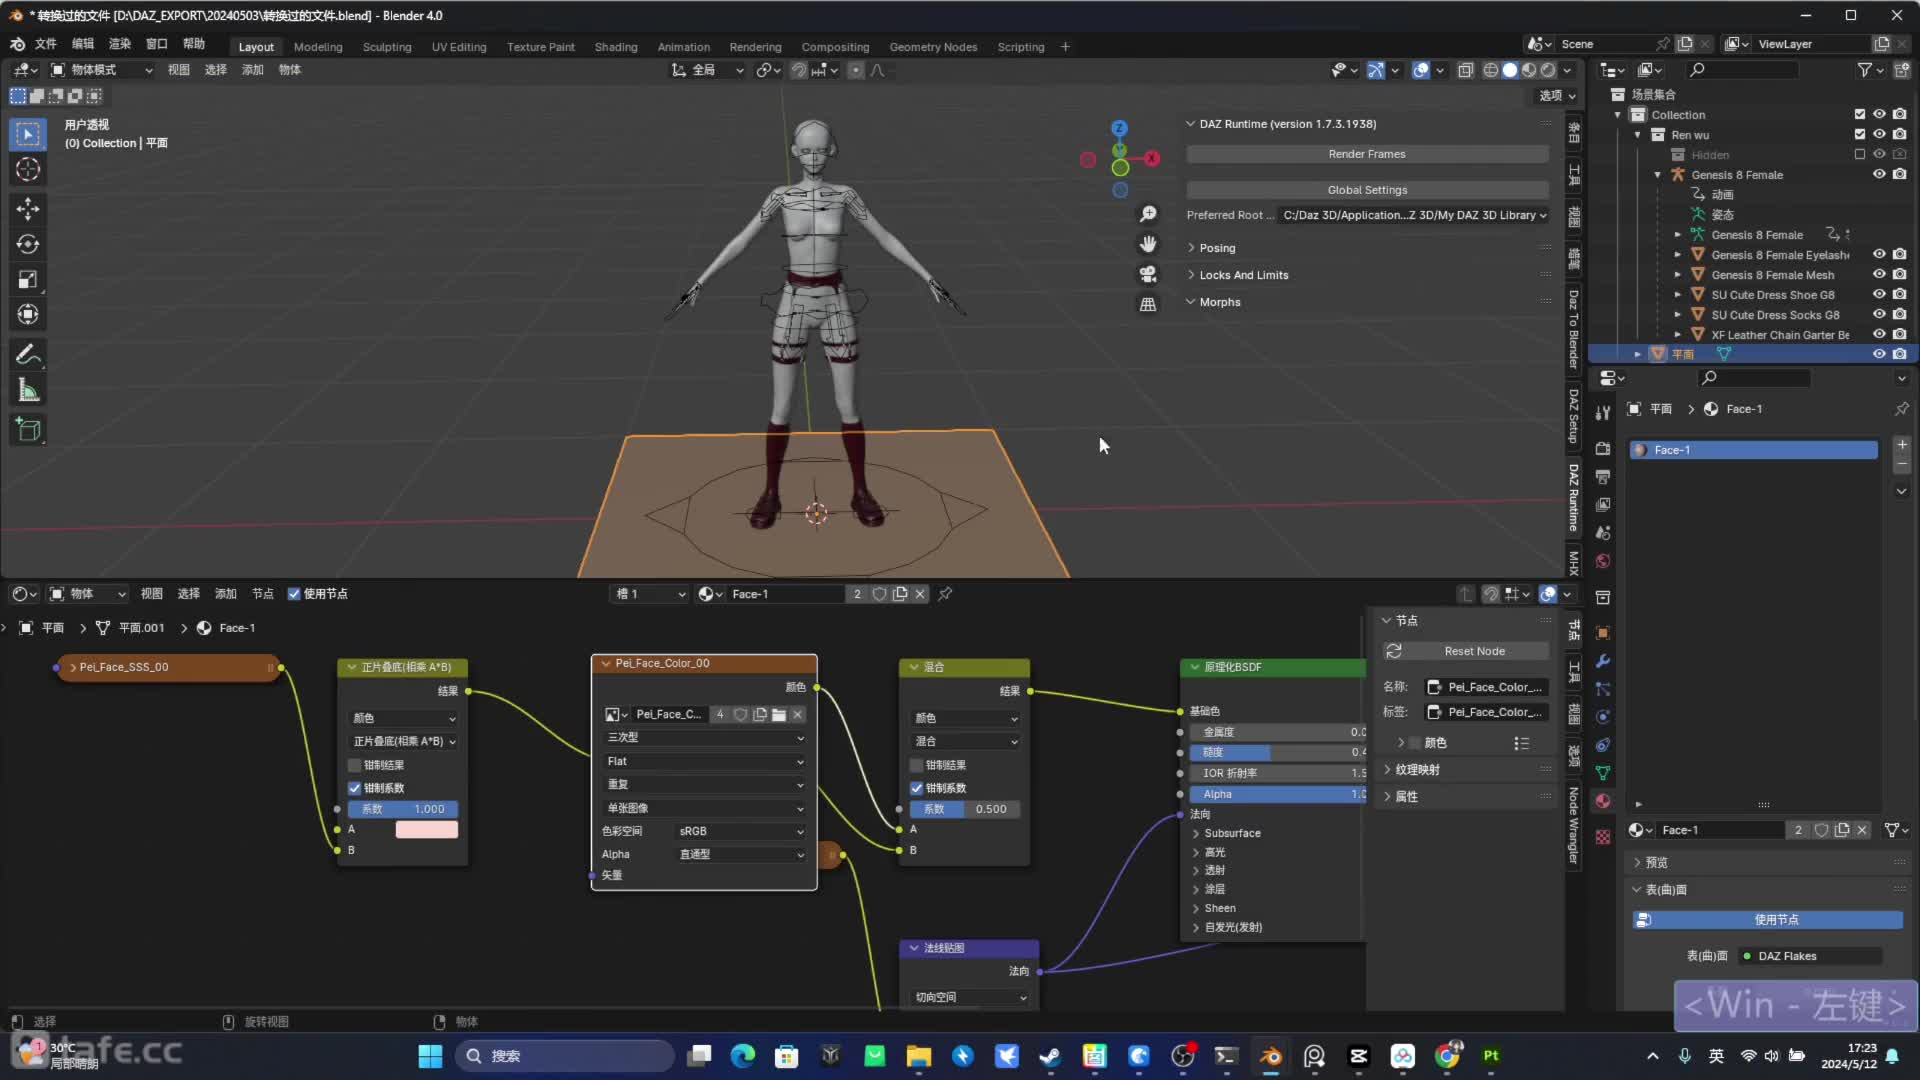Click the Render Frames button
1920x1080 pixels.
click(1367, 154)
